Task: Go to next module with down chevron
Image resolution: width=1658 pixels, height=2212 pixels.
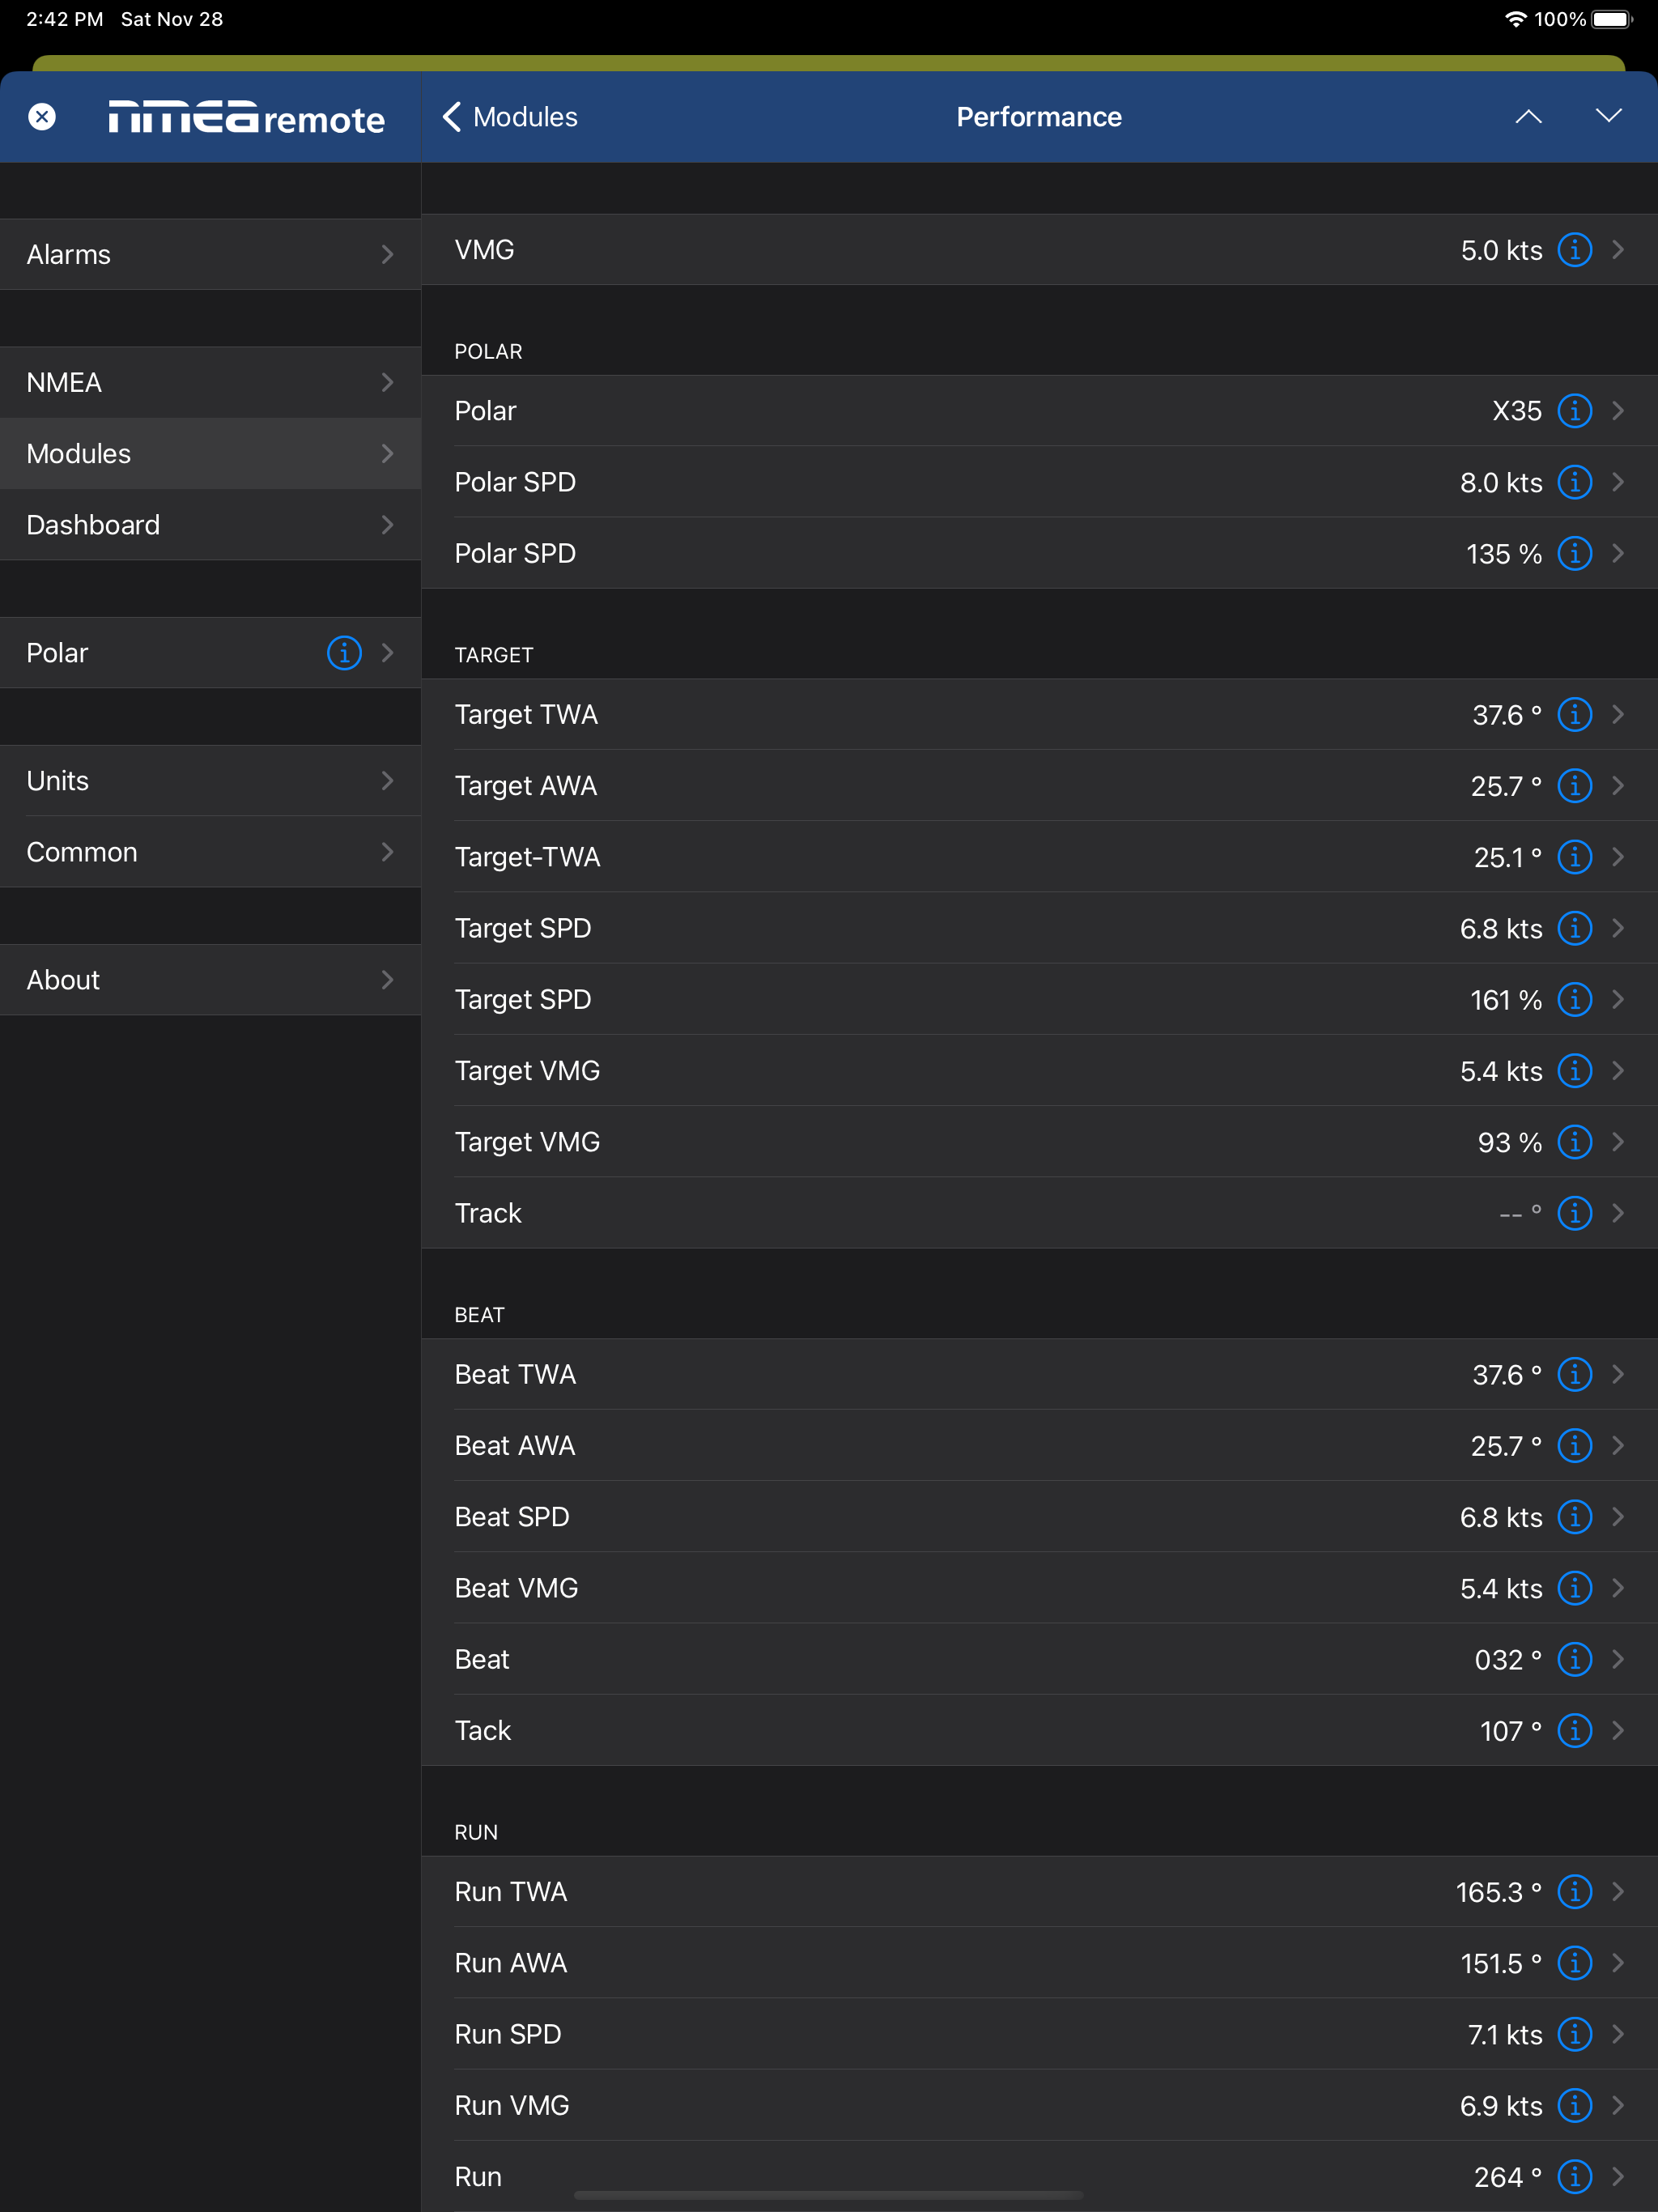Action: pyautogui.click(x=1608, y=117)
